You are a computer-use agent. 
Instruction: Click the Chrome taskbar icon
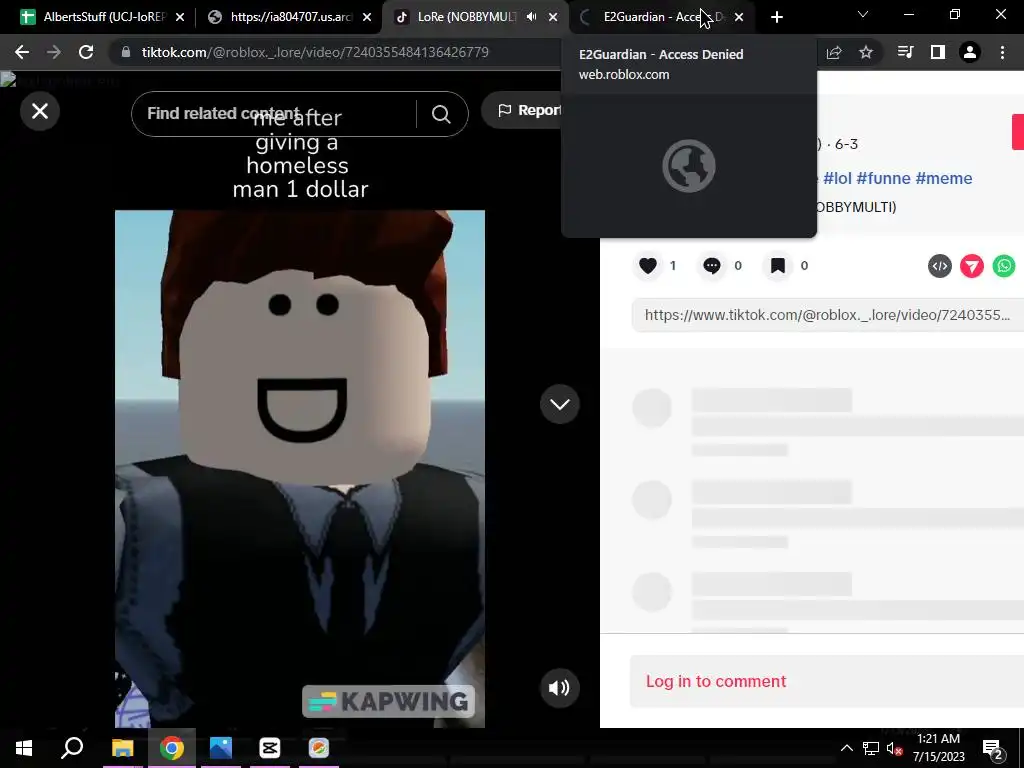172,748
